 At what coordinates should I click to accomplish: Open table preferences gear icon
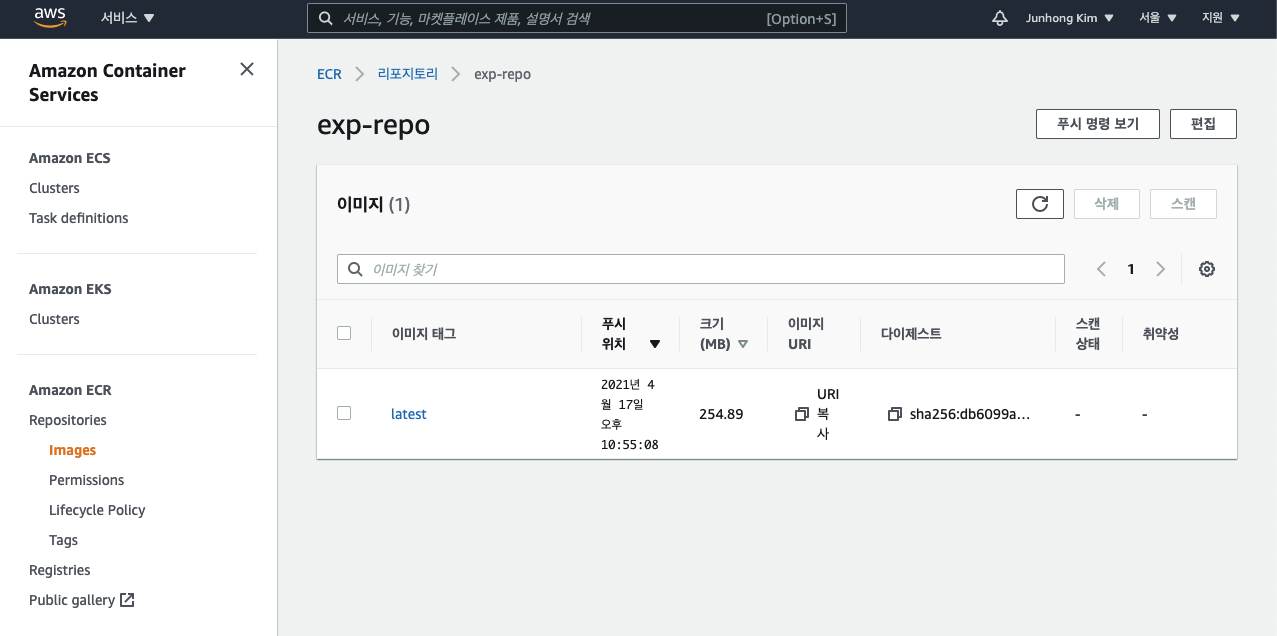click(1207, 269)
